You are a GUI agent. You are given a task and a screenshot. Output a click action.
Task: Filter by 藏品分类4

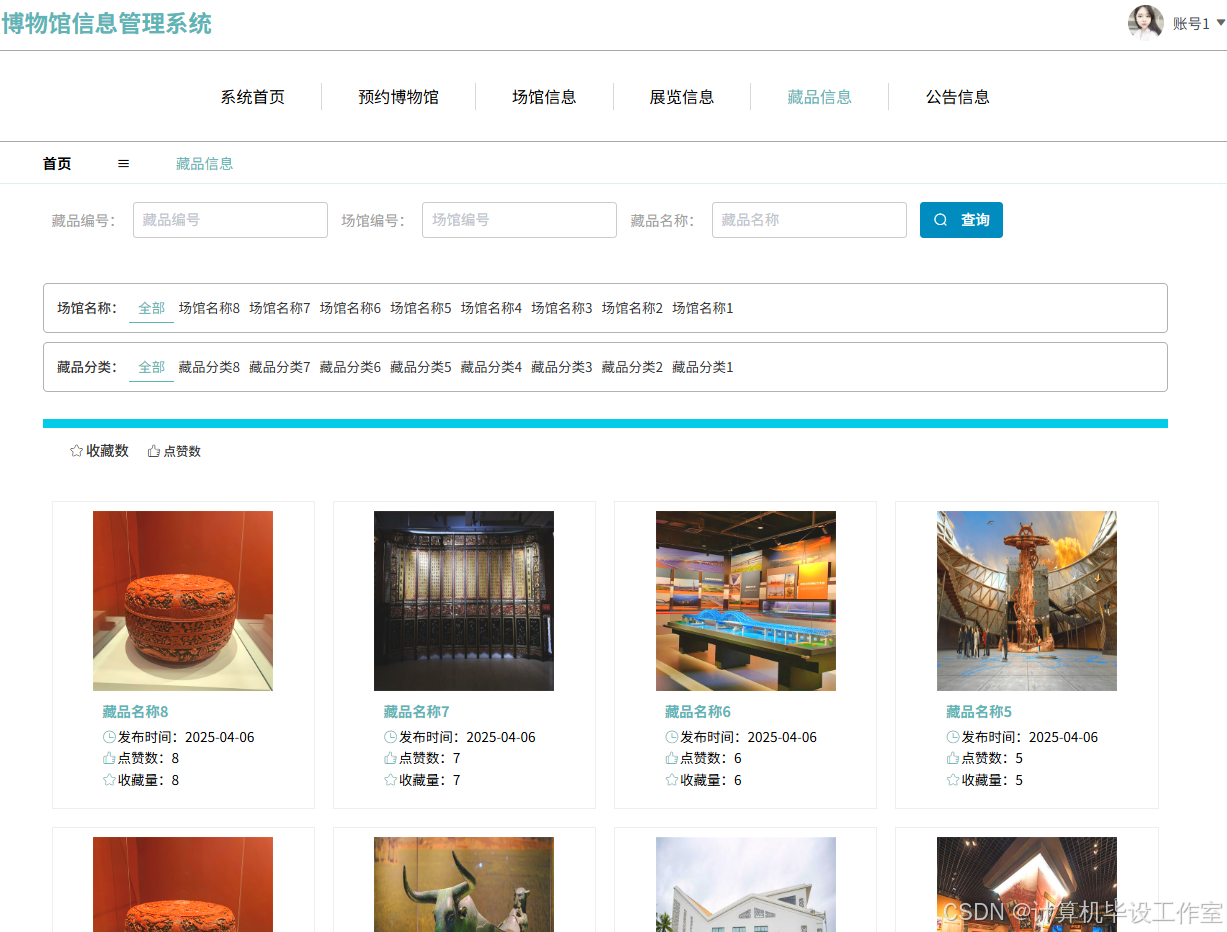[x=491, y=367]
